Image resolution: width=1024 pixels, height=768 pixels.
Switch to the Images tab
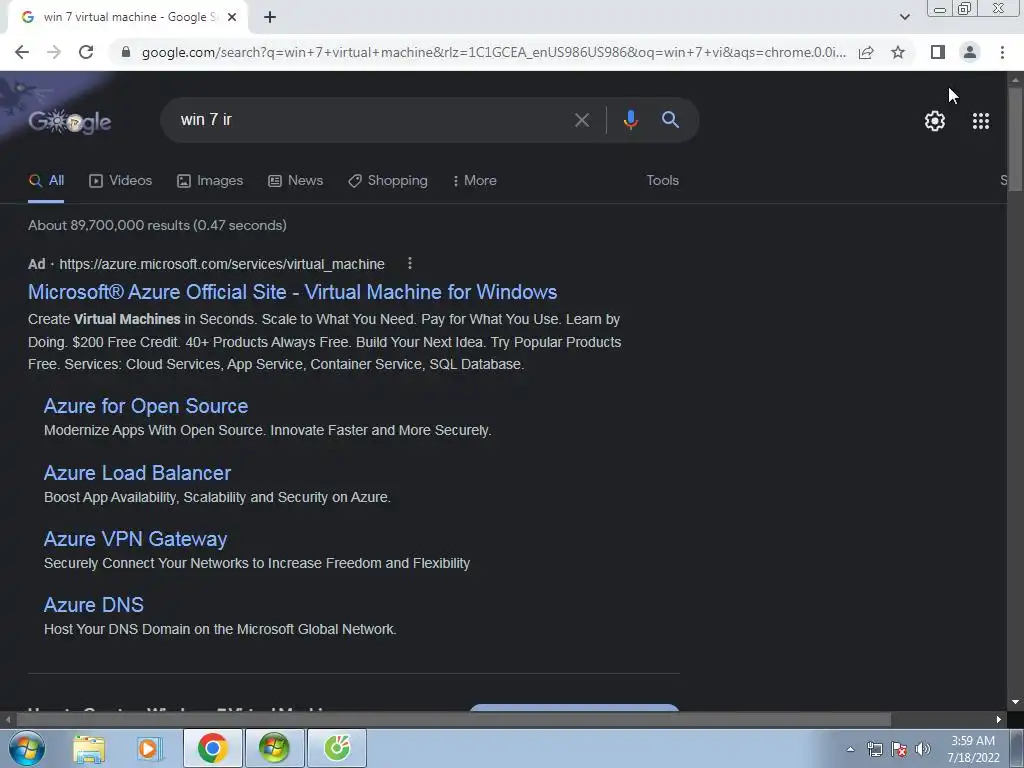[210, 181]
